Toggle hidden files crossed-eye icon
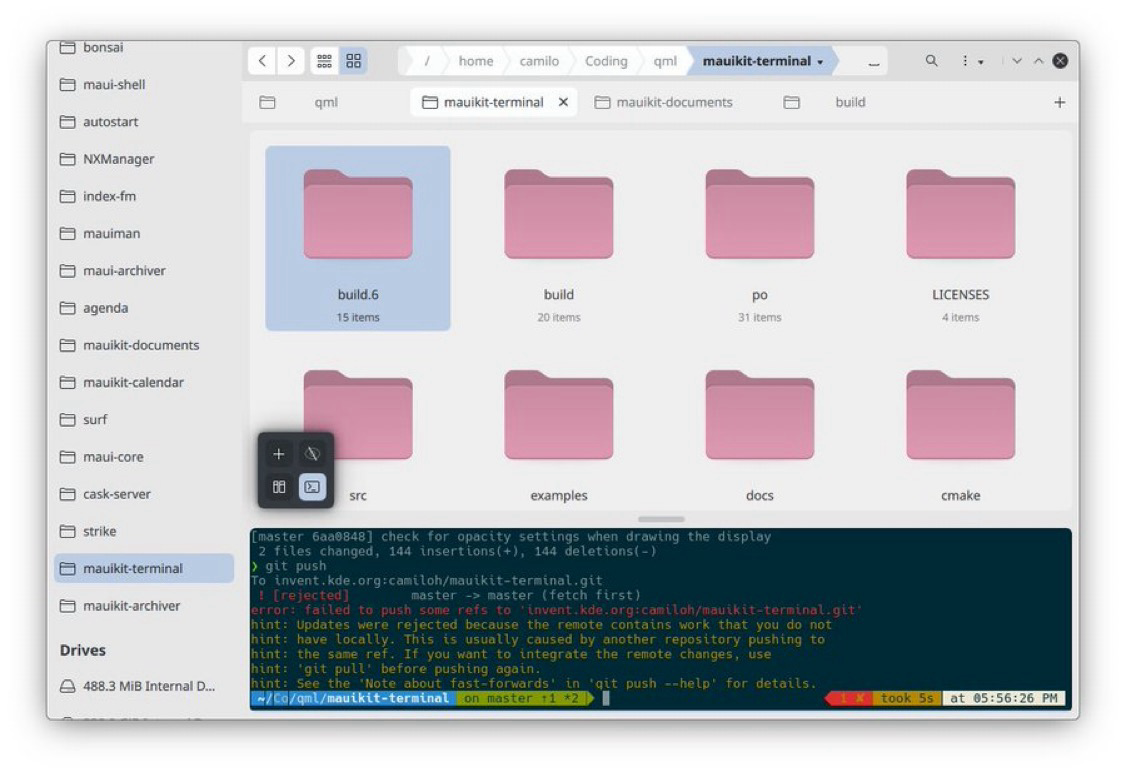Viewport: 1125px width, 772px height. pyautogui.click(x=312, y=453)
